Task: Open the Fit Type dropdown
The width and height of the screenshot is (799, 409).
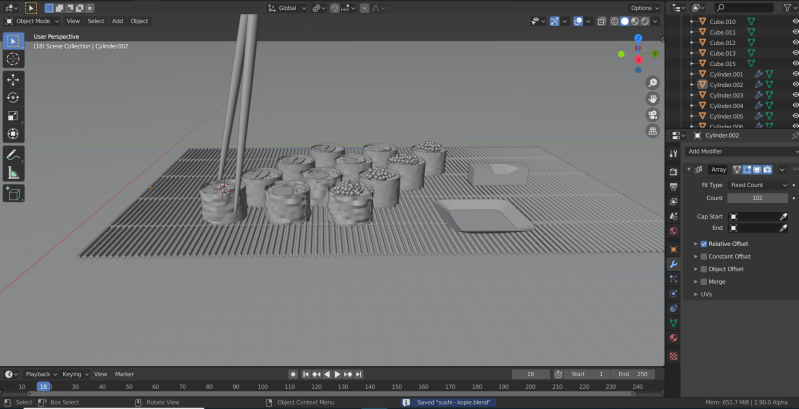Action: pos(758,185)
